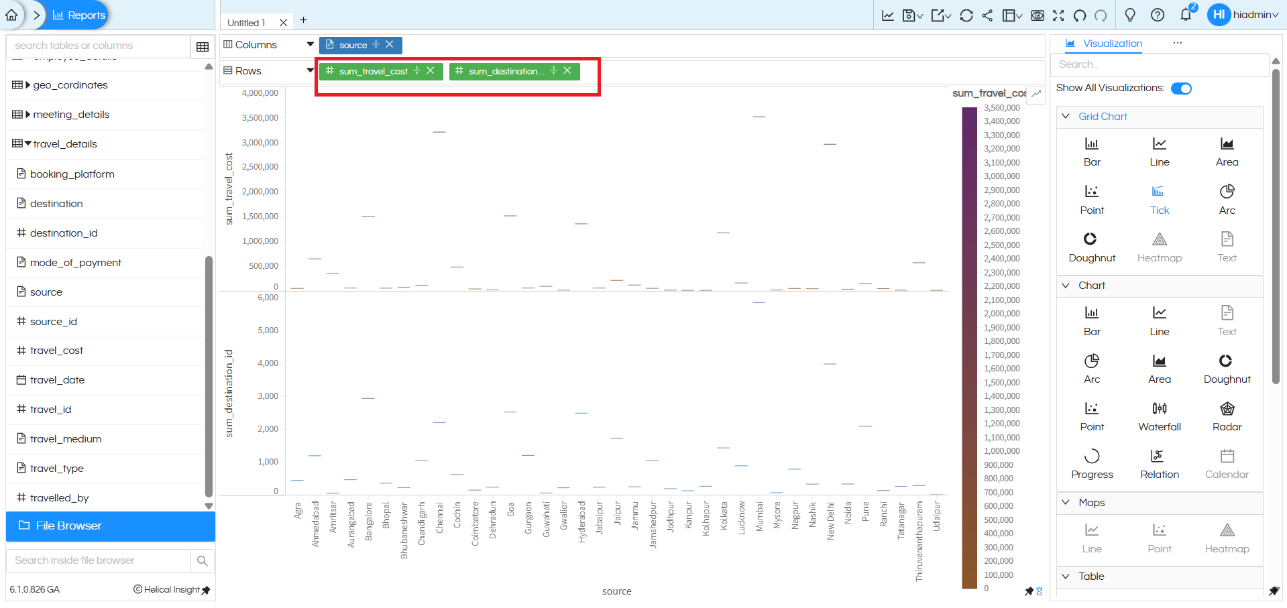
Task: Click the refresh icon in top toolbar
Action: (965, 16)
